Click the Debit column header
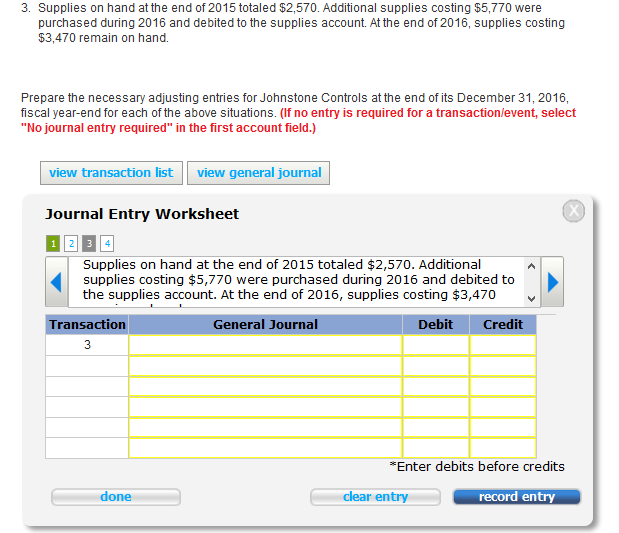Viewport: 619px width, 533px height. [x=436, y=325]
